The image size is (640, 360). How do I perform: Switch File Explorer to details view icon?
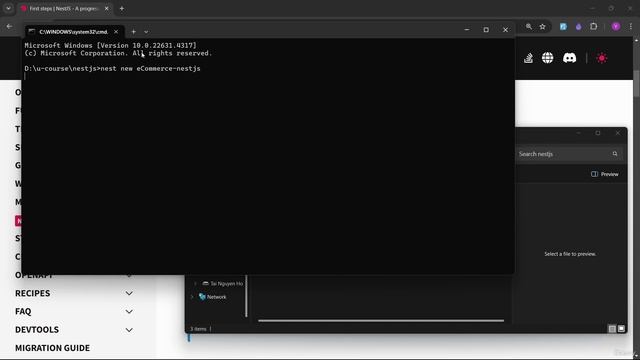pos(612,329)
